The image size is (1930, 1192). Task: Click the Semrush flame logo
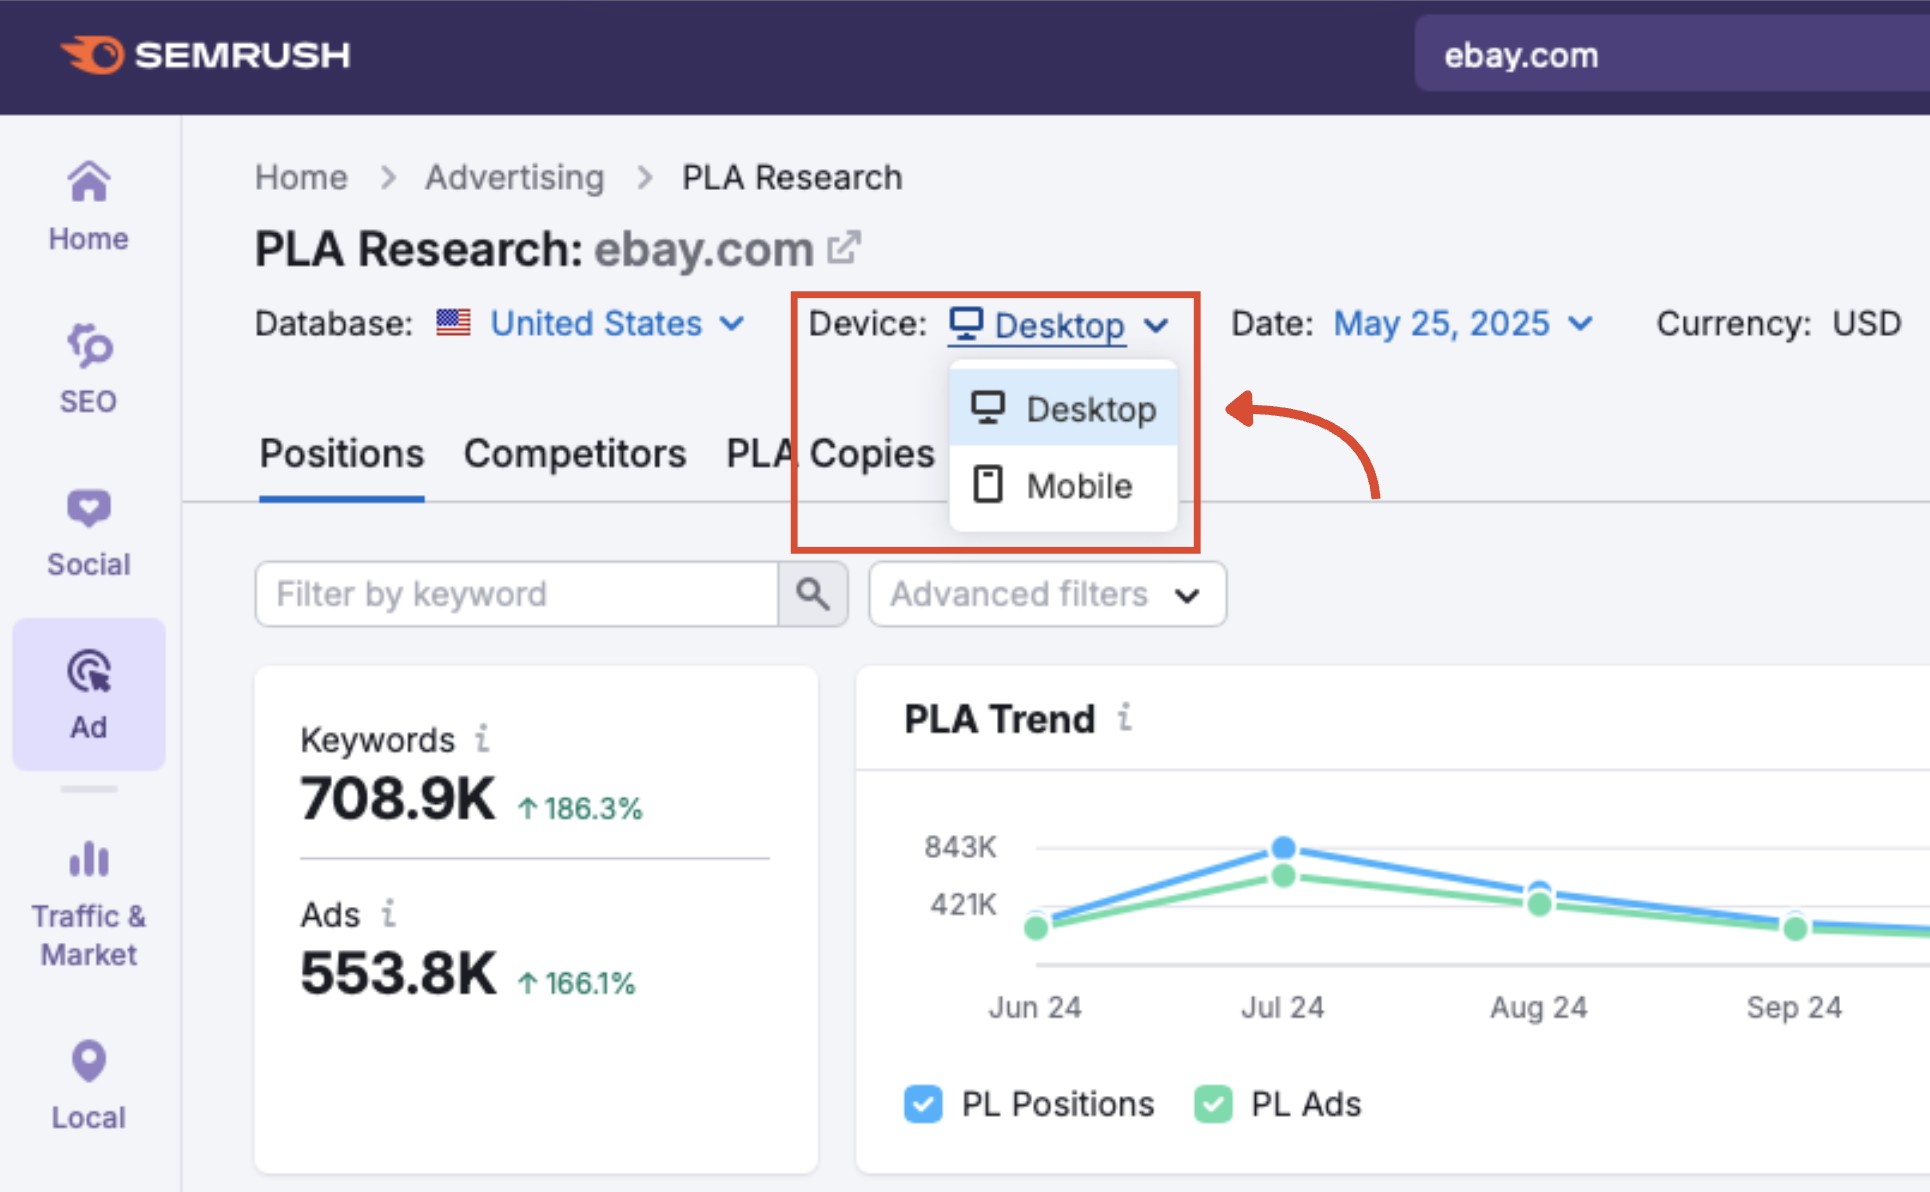[92, 55]
